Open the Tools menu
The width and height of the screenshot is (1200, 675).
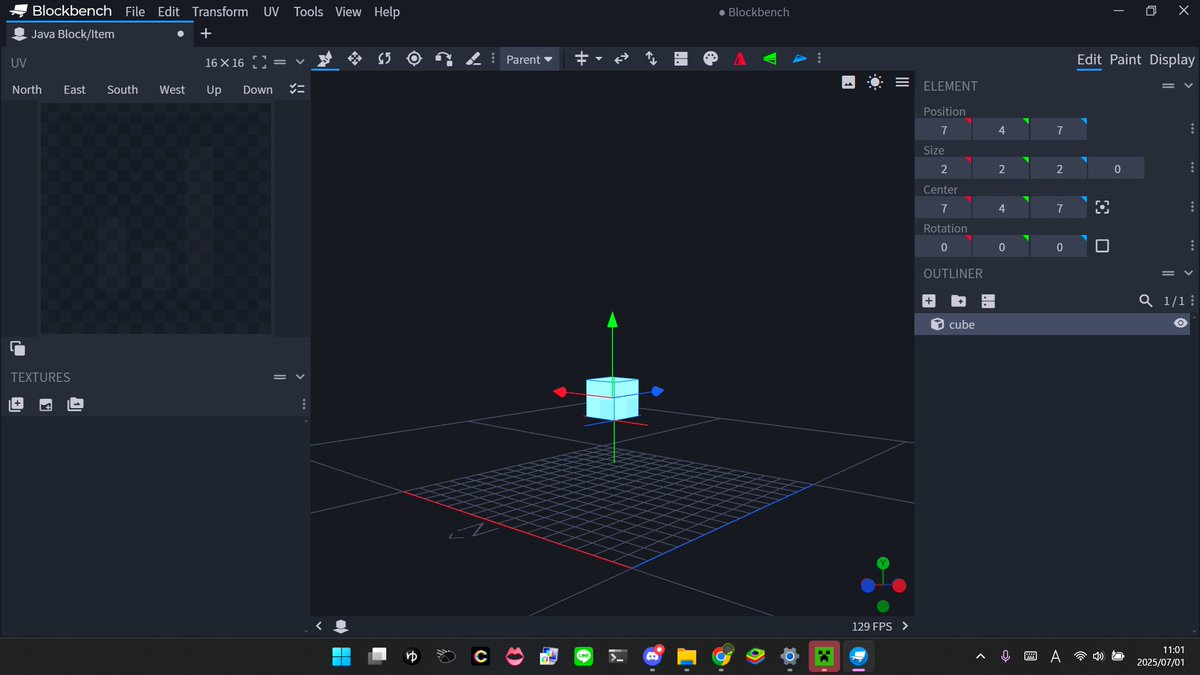tap(308, 12)
